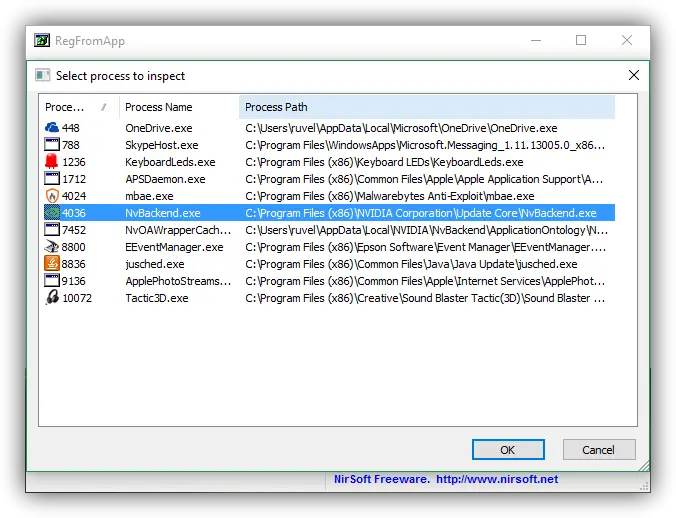This screenshot has width=676, height=518.
Task: Select the KeyboardLeds.exe process name
Action: point(170,162)
